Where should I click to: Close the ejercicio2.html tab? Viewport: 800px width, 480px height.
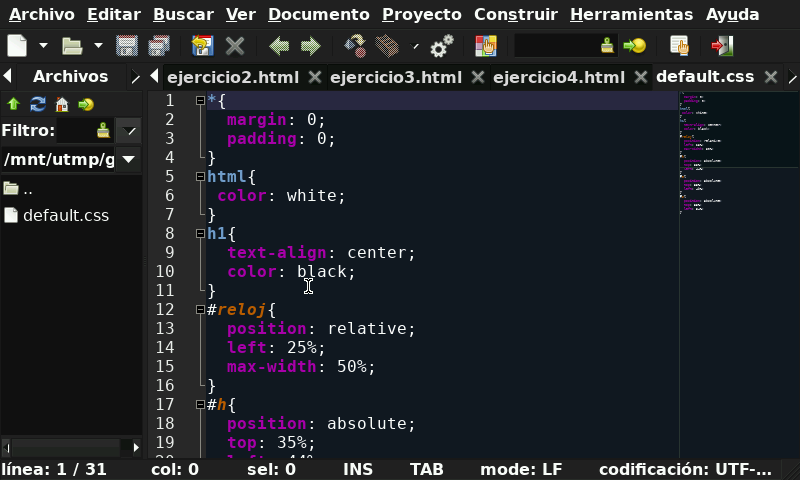[x=315, y=77]
